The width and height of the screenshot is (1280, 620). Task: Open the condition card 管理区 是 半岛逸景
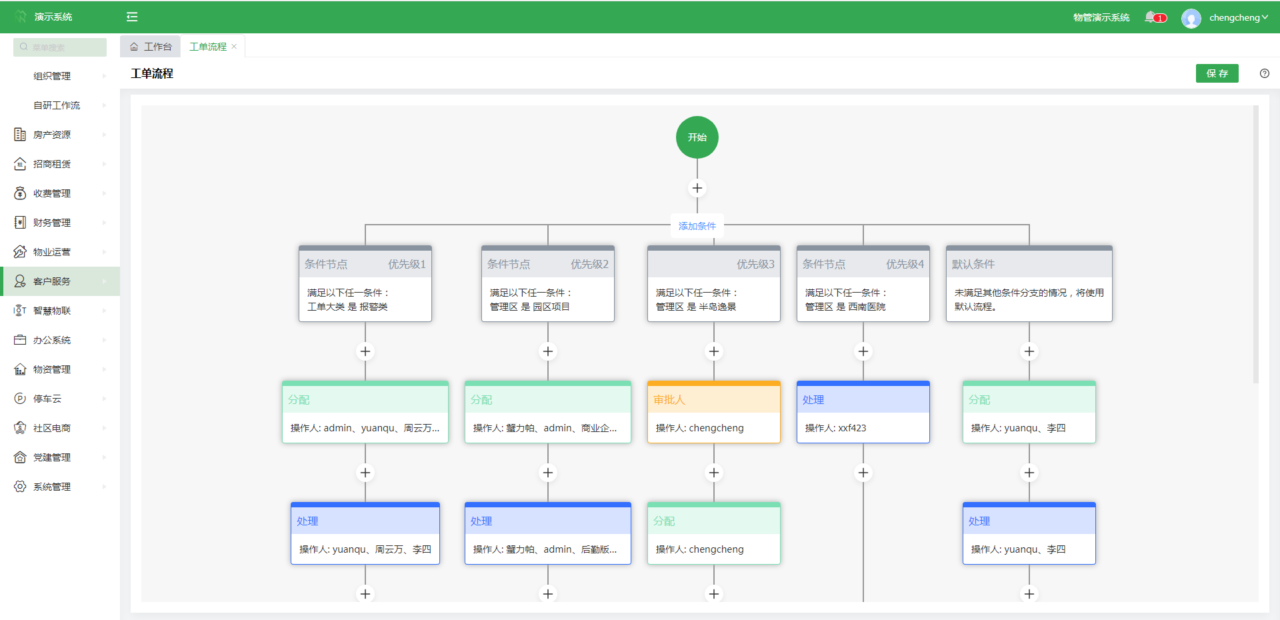coord(714,284)
